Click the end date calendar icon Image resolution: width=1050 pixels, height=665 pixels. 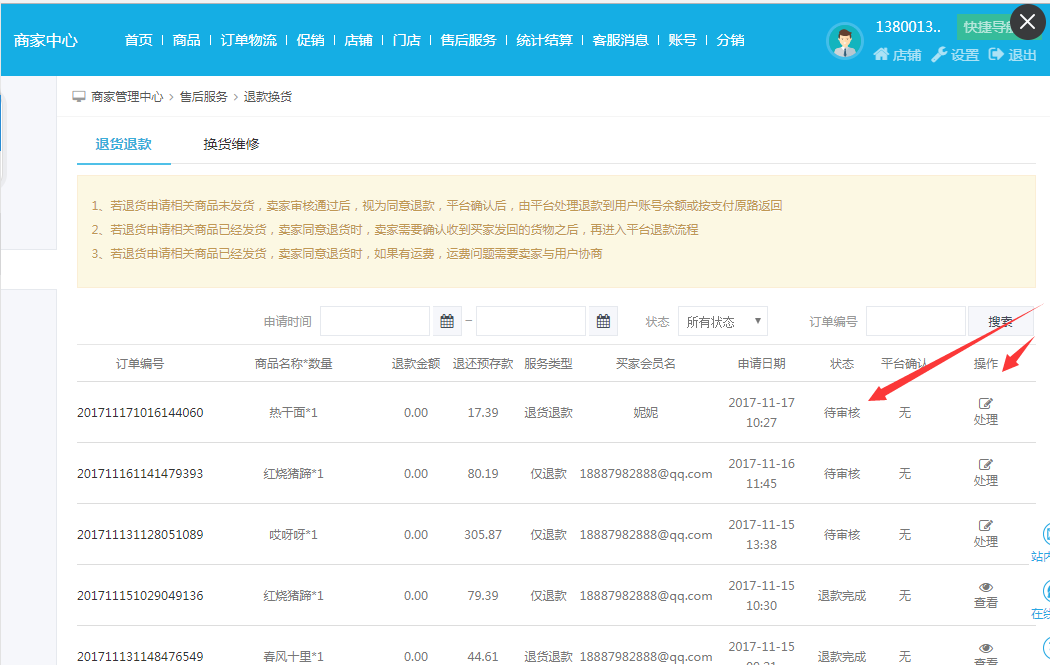point(603,321)
